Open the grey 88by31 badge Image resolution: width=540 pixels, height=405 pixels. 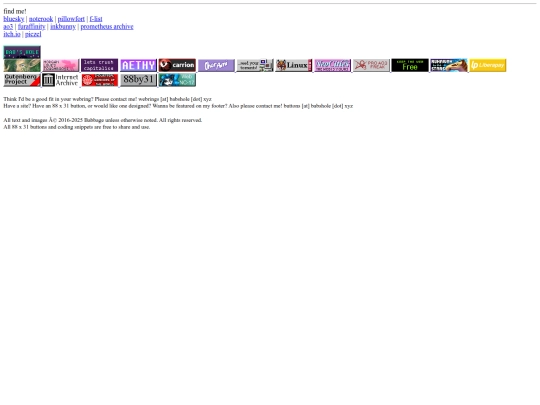[138, 80]
